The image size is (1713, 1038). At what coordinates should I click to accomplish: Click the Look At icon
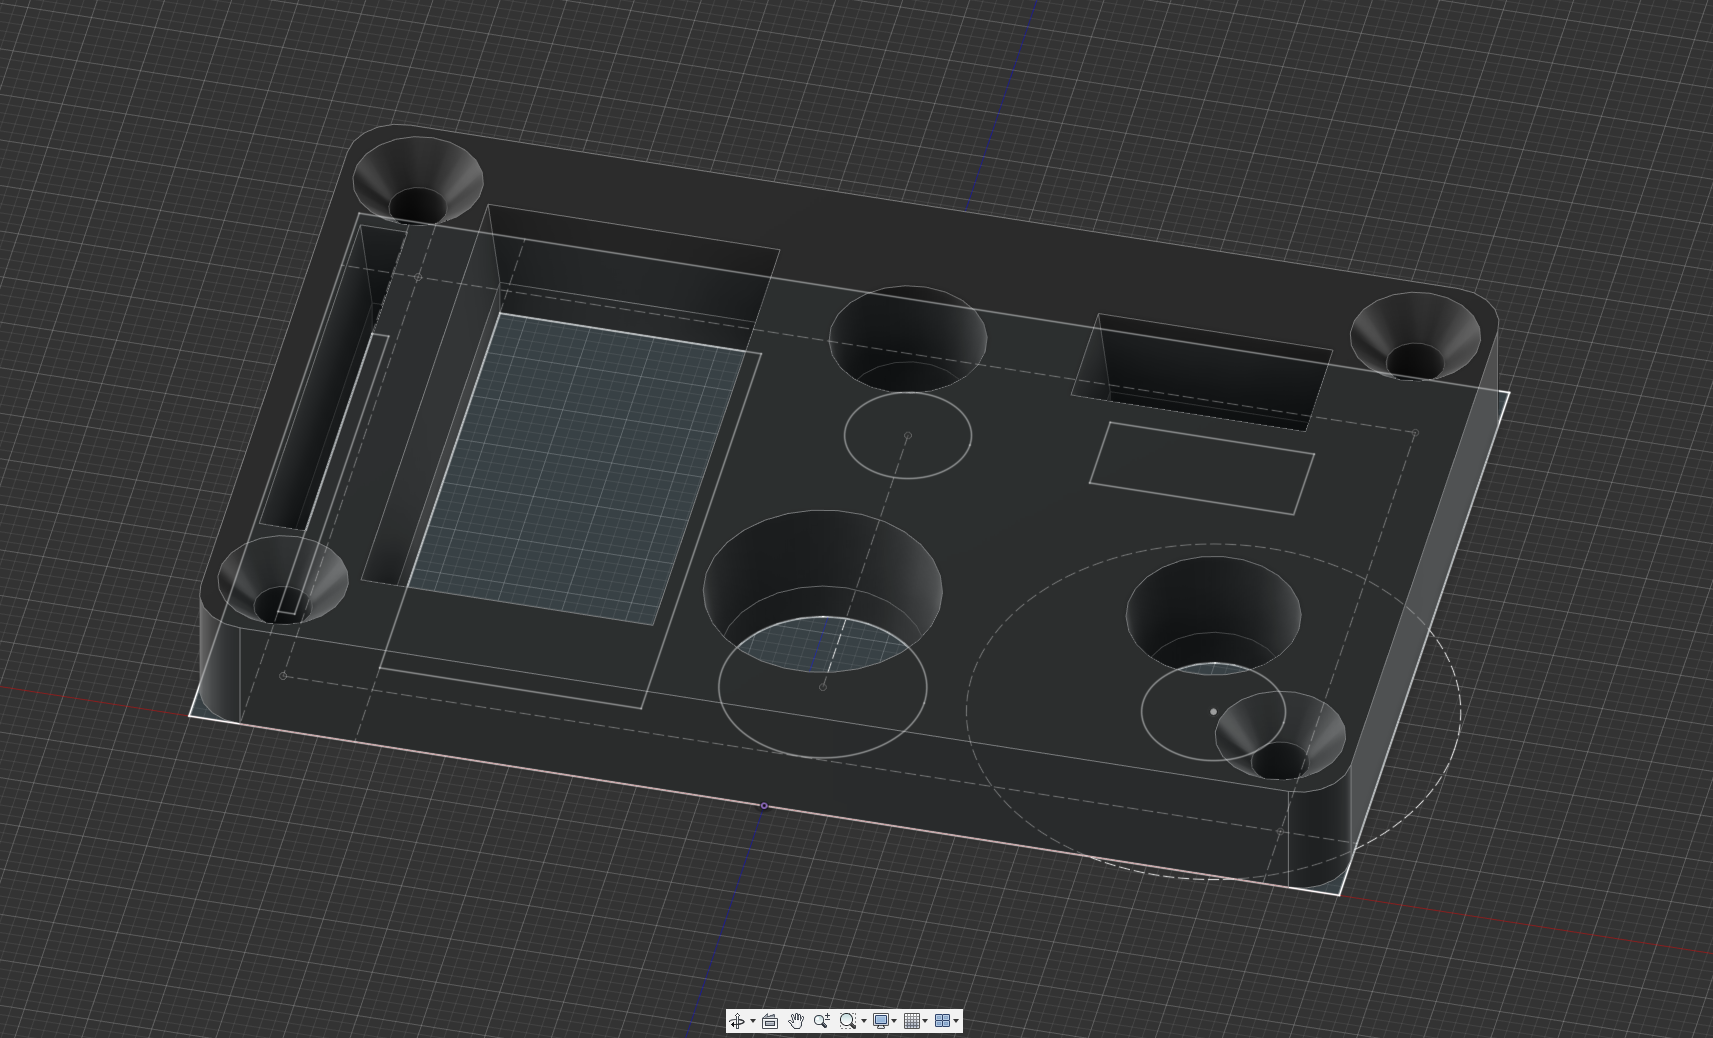[x=770, y=1021]
